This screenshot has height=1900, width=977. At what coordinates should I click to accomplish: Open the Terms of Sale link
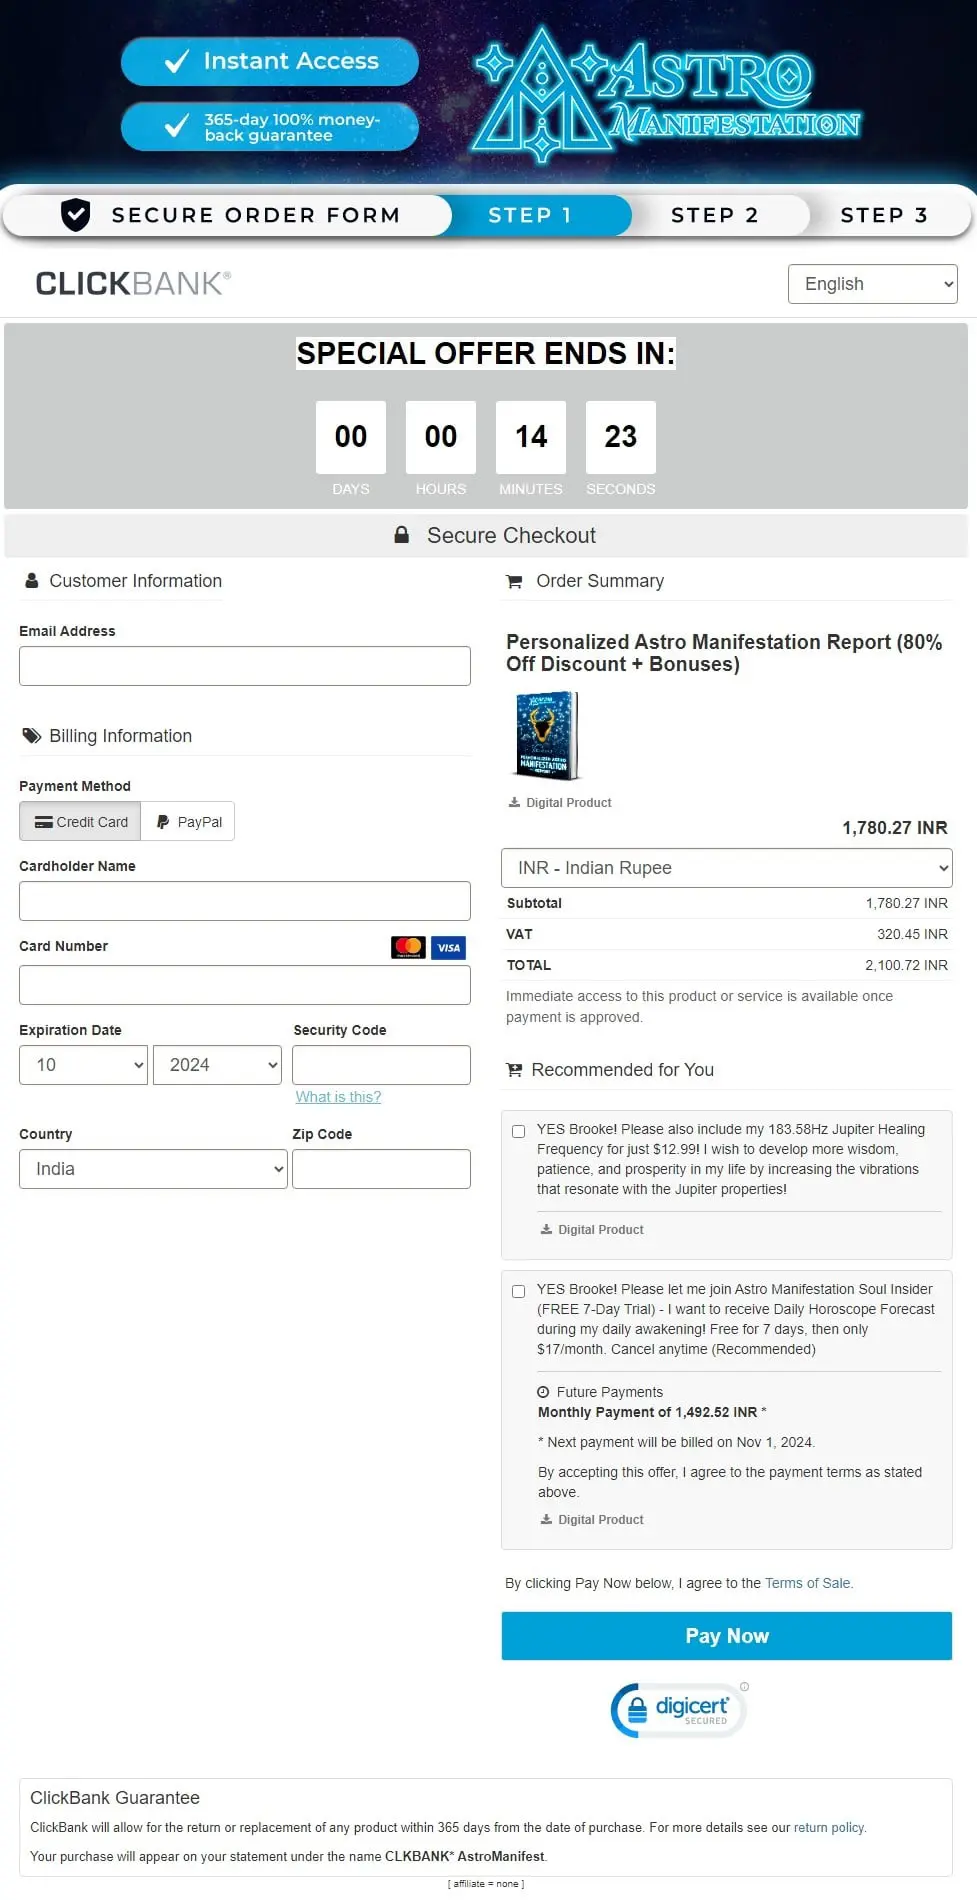click(x=808, y=1583)
